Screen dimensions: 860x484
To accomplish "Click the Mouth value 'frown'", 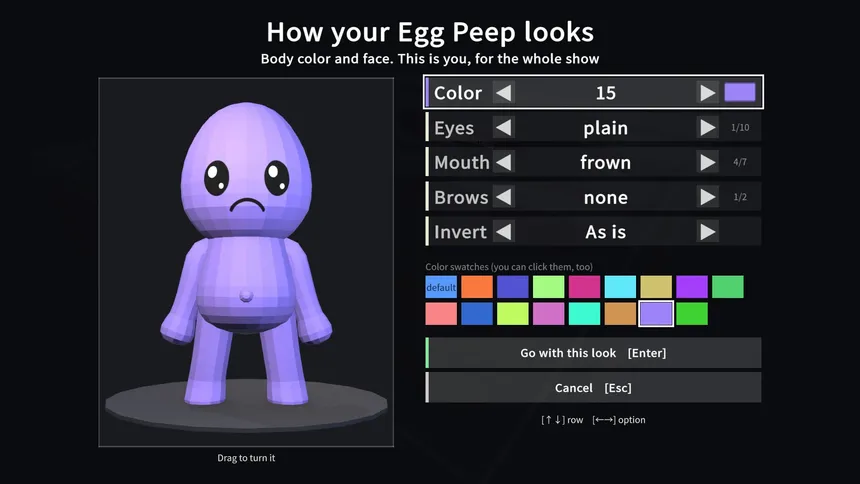I will click(606, 162).
